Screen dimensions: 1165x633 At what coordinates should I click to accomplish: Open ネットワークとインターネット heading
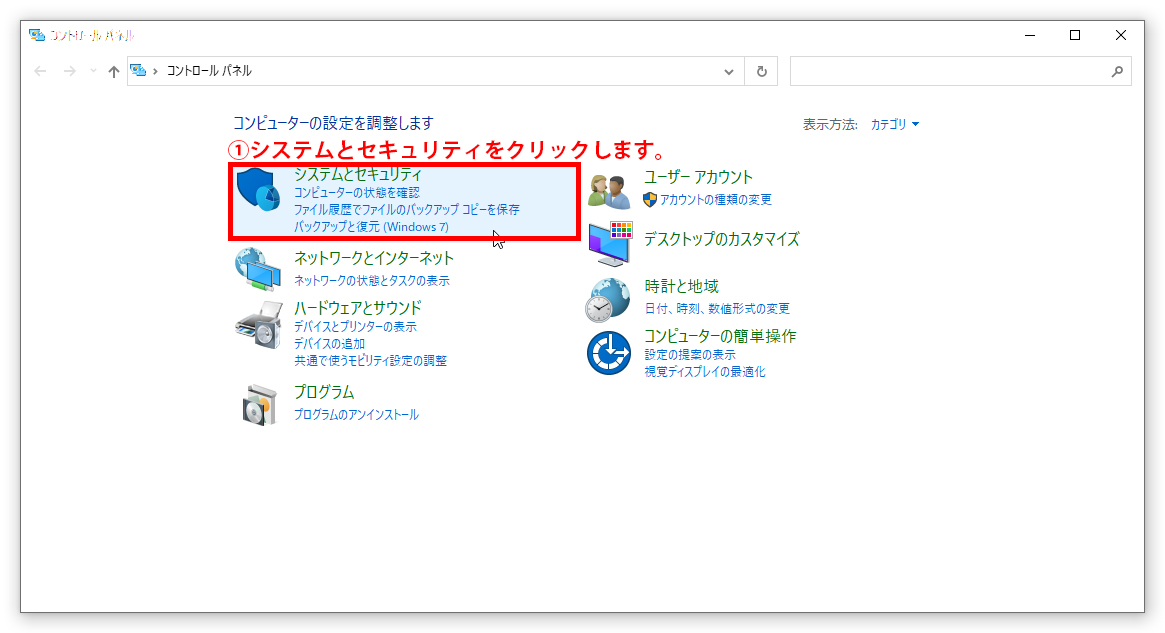(374, 258)
